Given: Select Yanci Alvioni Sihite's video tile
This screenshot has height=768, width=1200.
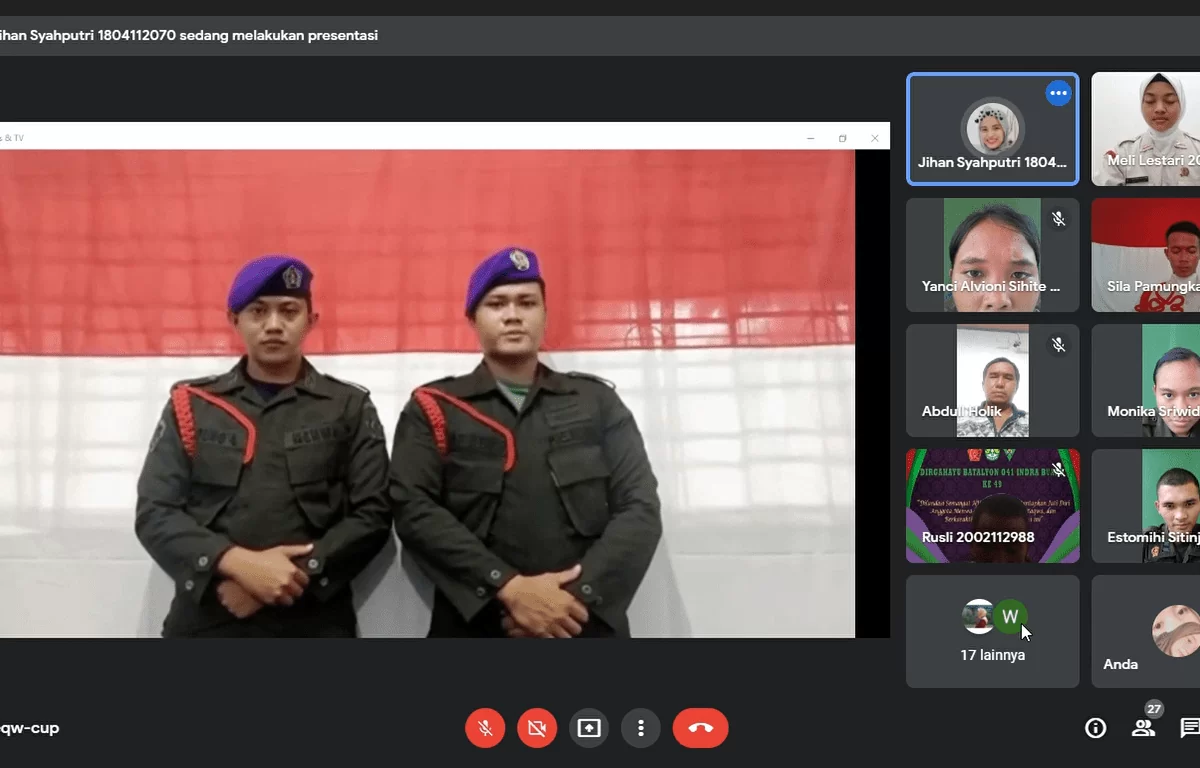Looking at the screenshot, I should [x=993, y=255].
